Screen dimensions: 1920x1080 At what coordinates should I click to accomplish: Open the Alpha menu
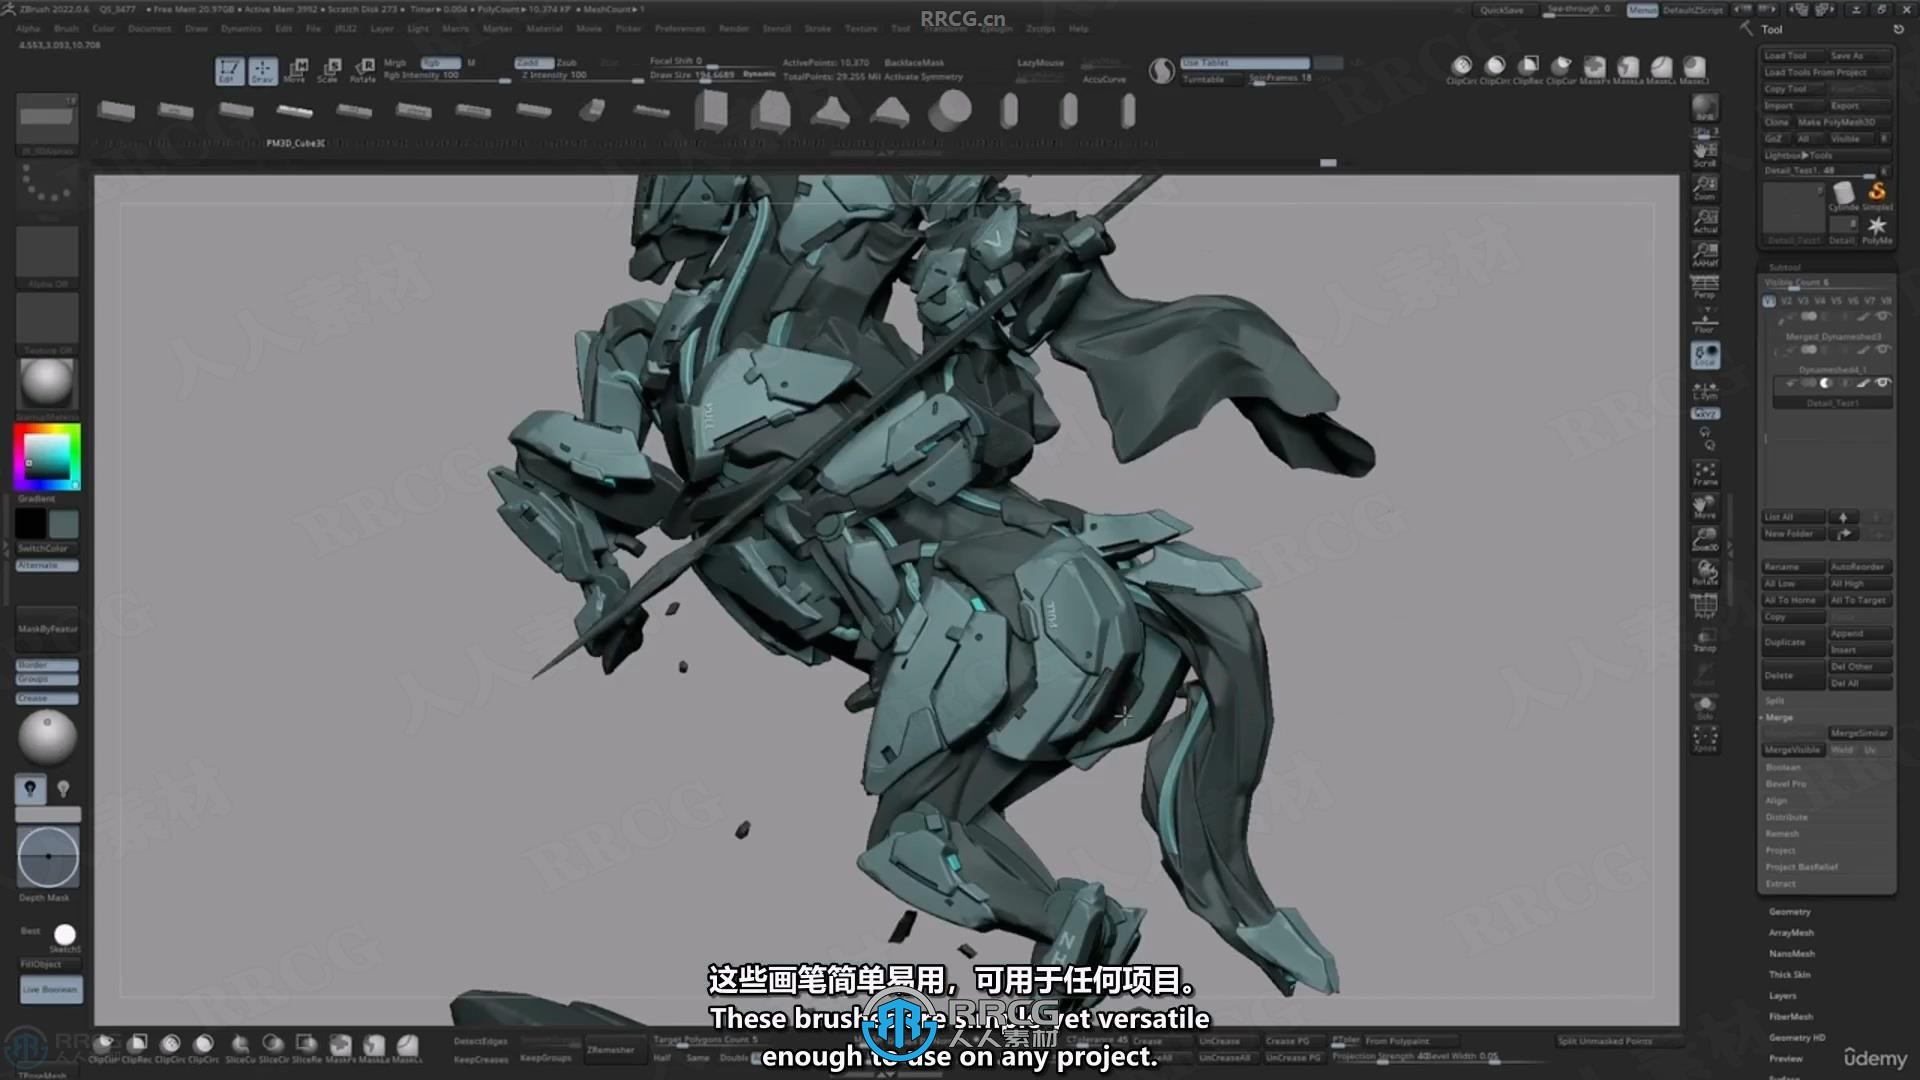click(28, 29)
